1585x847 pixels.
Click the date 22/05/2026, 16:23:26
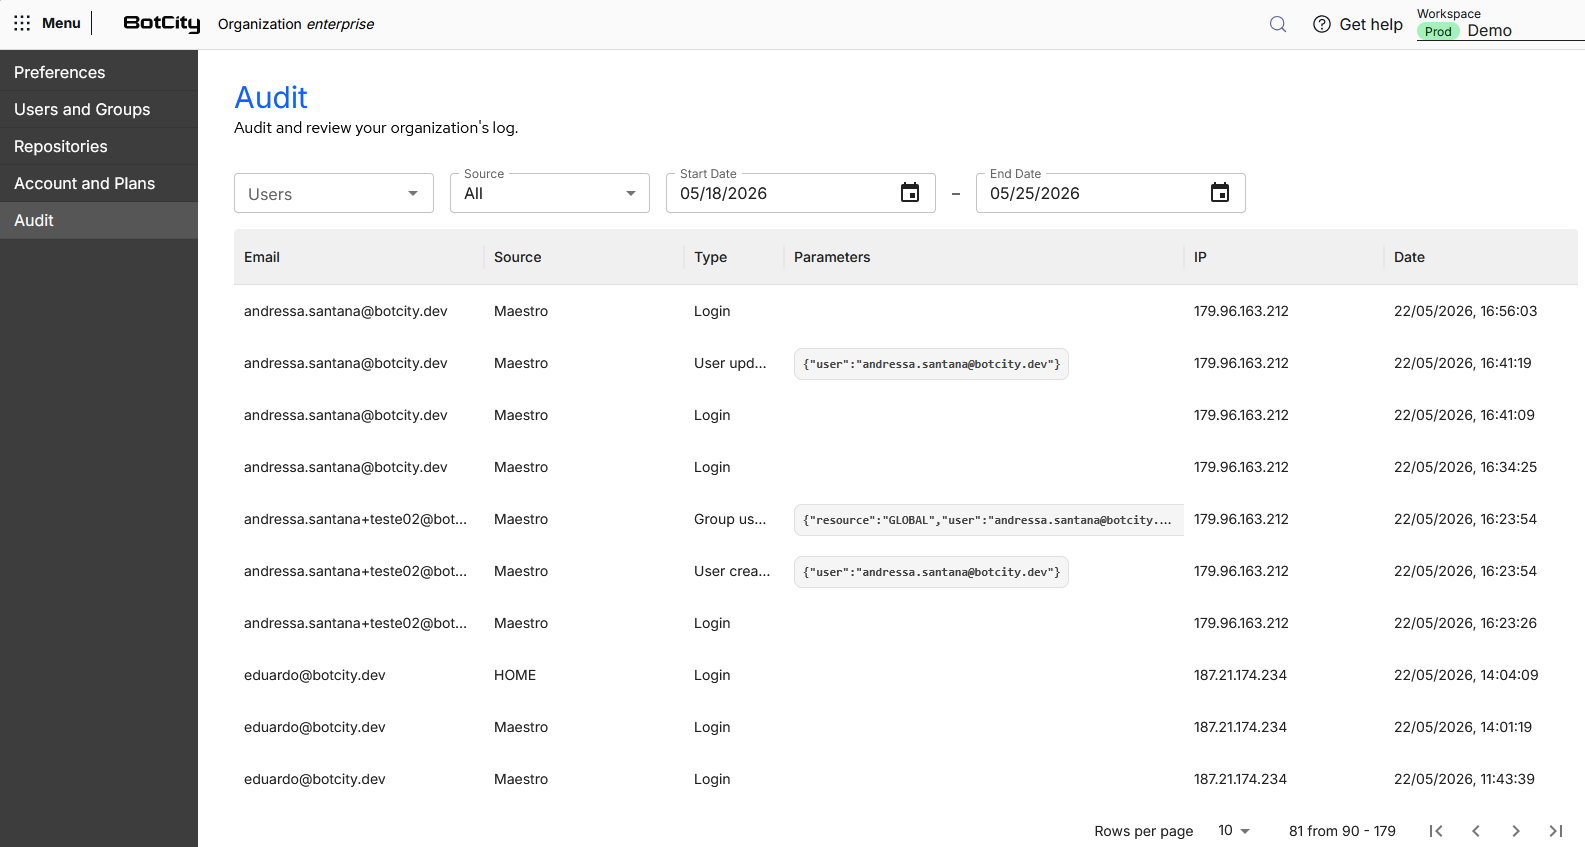(1465, 623)
